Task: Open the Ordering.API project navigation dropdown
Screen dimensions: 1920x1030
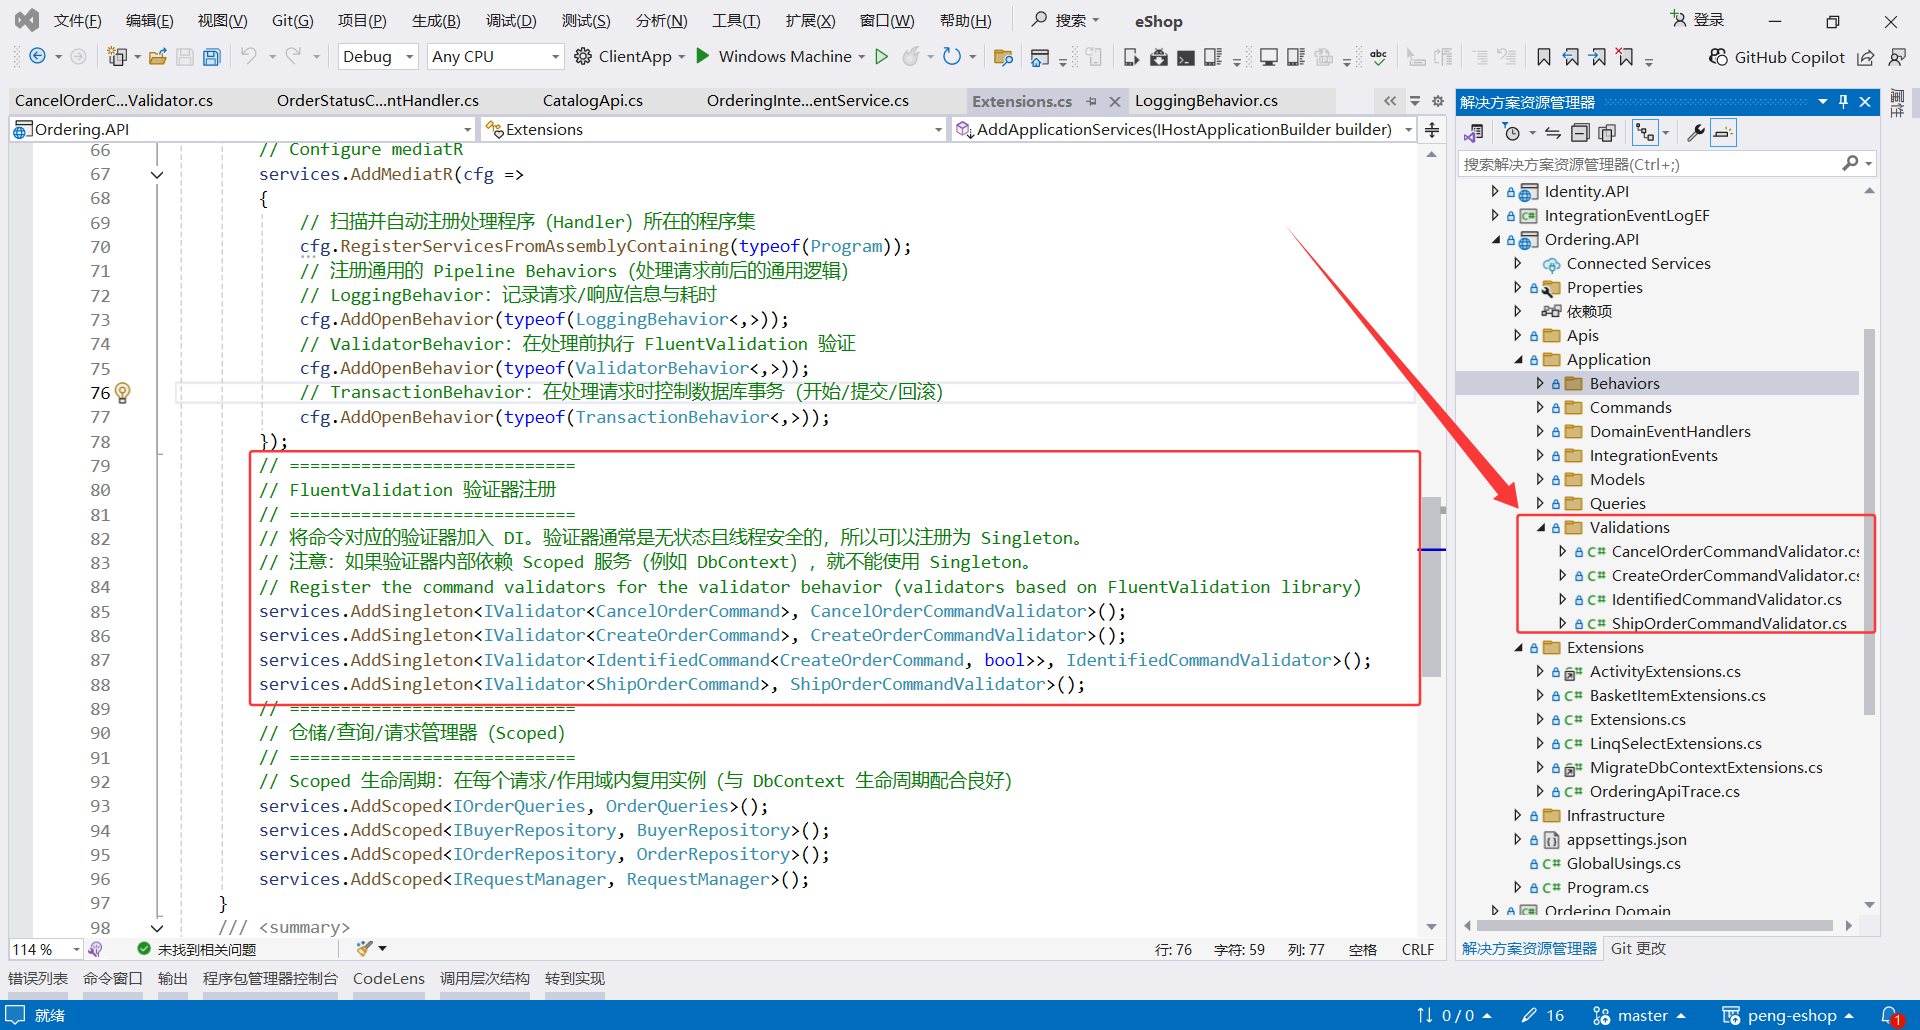Action: coord(242,130)
